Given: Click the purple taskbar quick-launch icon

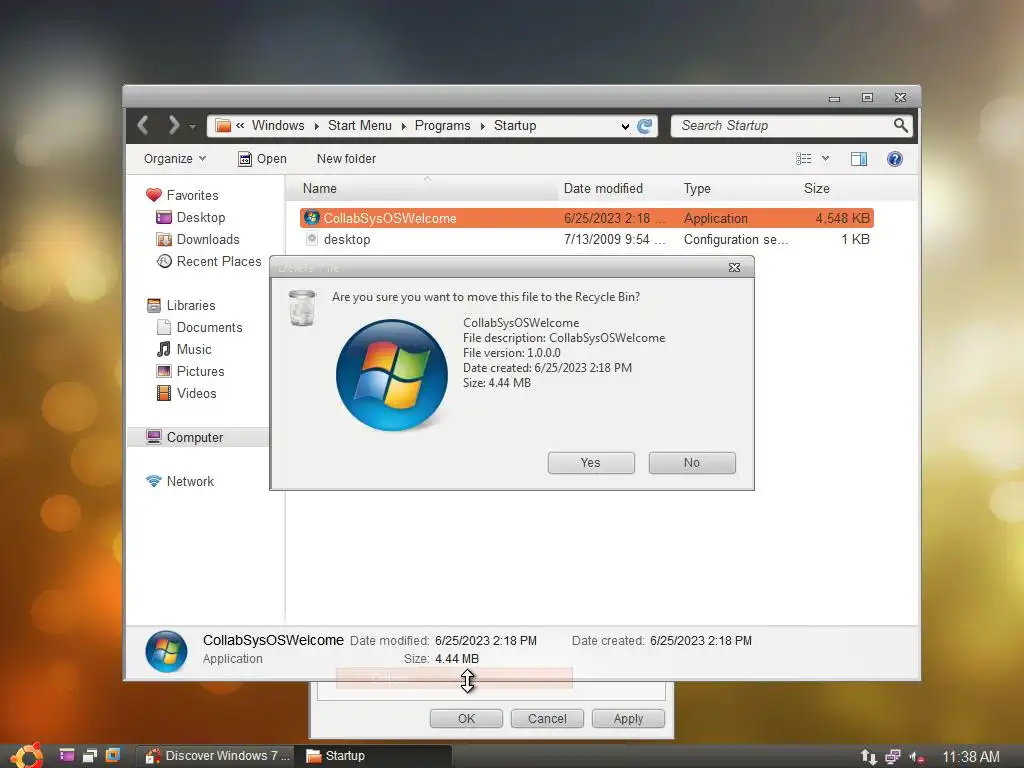Looking at the screenshot, I should click(x=67, y=755).
